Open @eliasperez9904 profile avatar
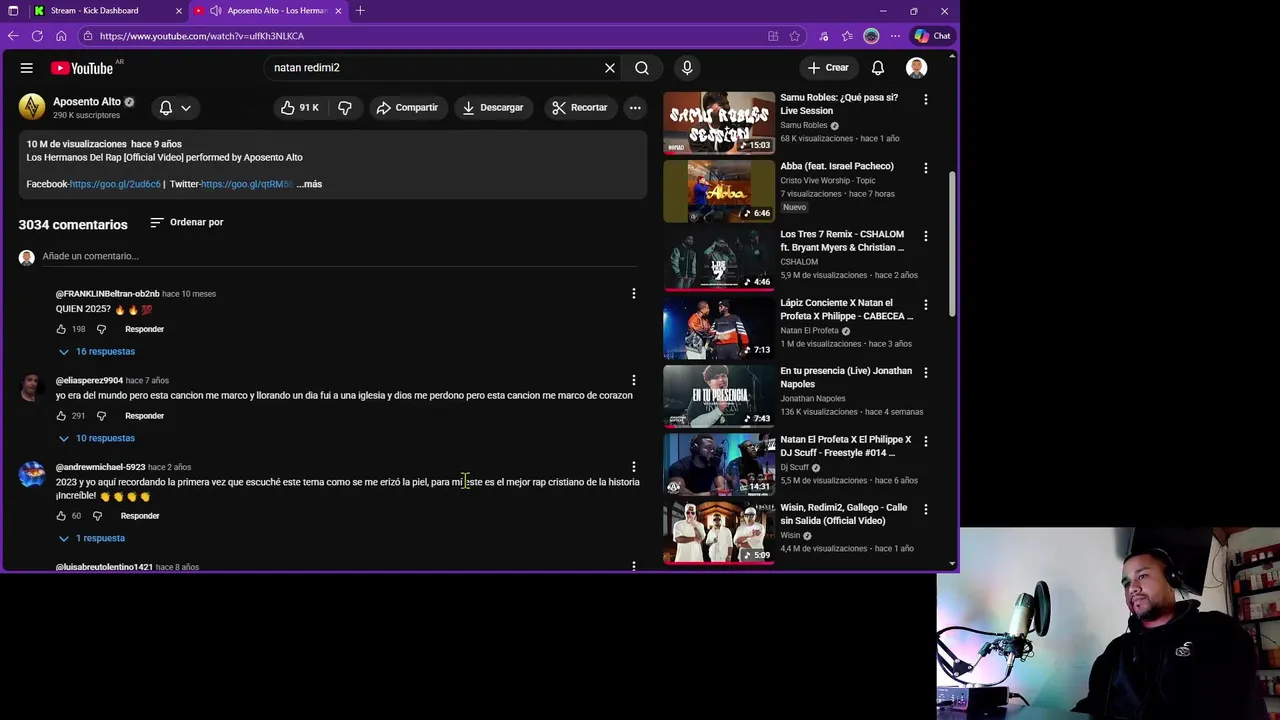 click(x=32, y=387)
